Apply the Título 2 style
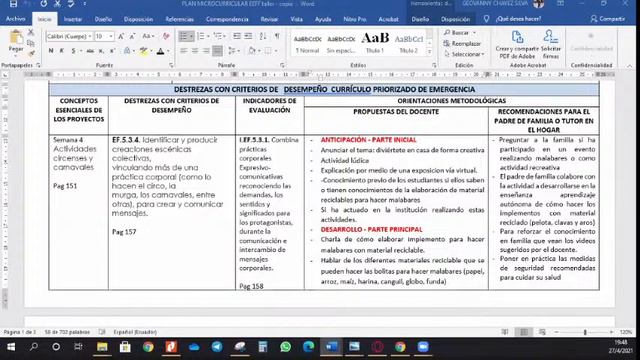The height and width of the screenshot is (360, 640). pyautogui.click(x=409, y=43)
